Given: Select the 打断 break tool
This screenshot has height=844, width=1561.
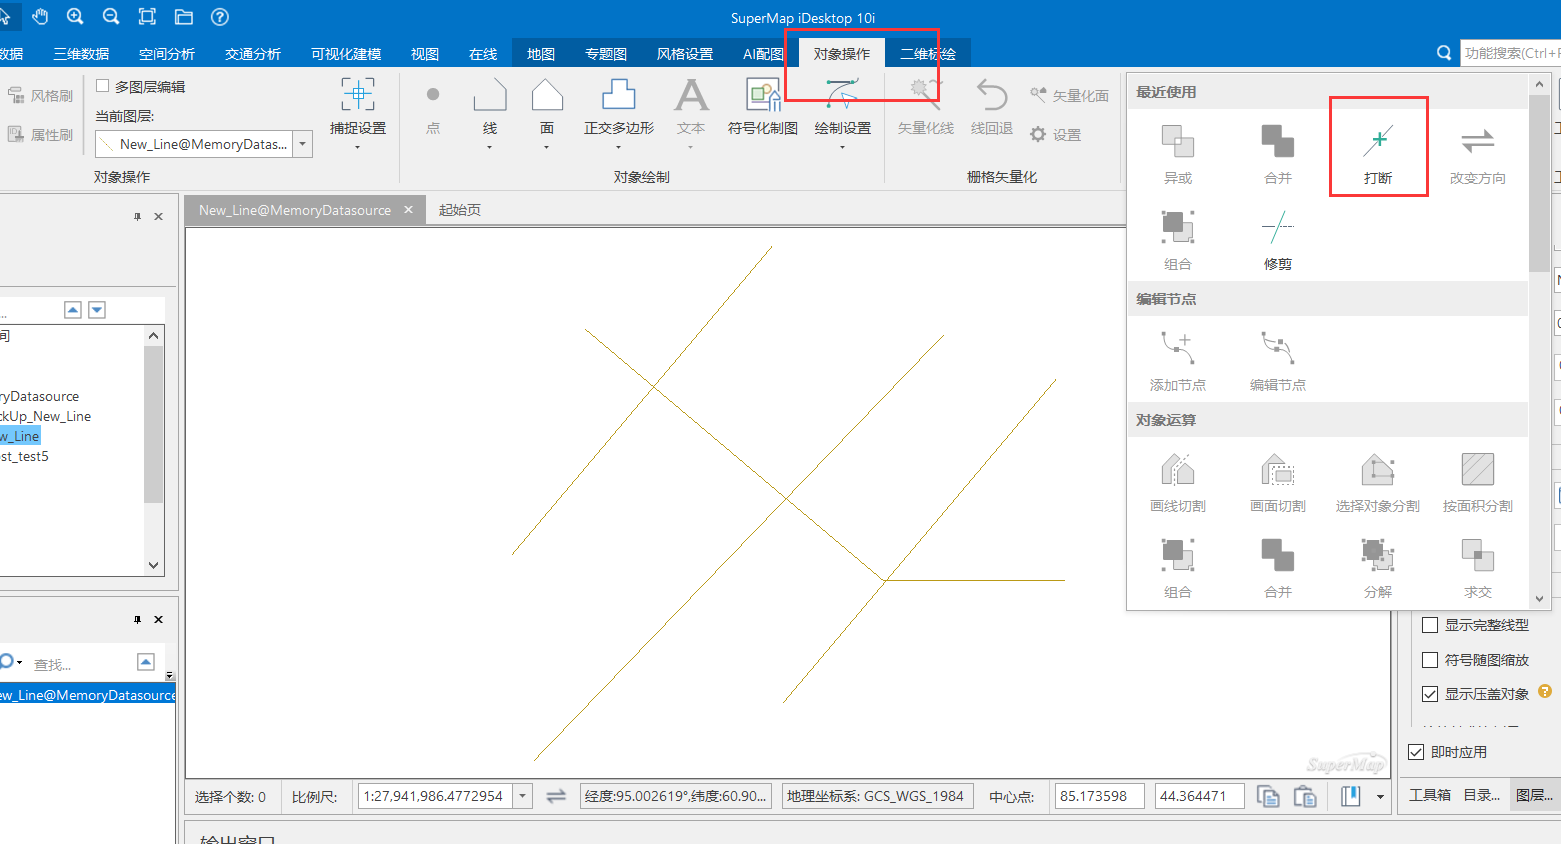Looking at the screenshot, I should (x=1378, y=153).
